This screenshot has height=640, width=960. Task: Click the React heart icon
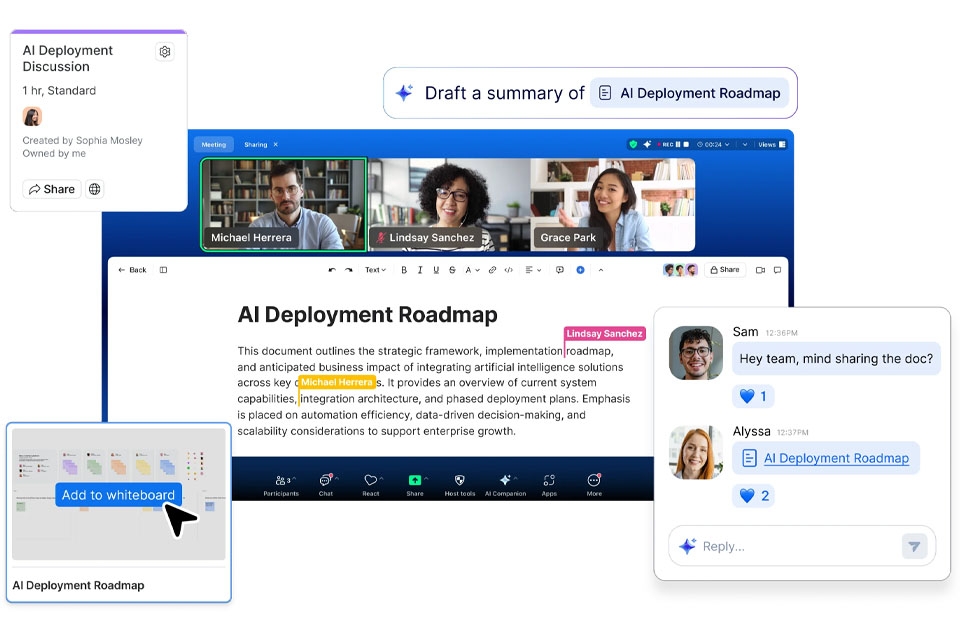370,484
